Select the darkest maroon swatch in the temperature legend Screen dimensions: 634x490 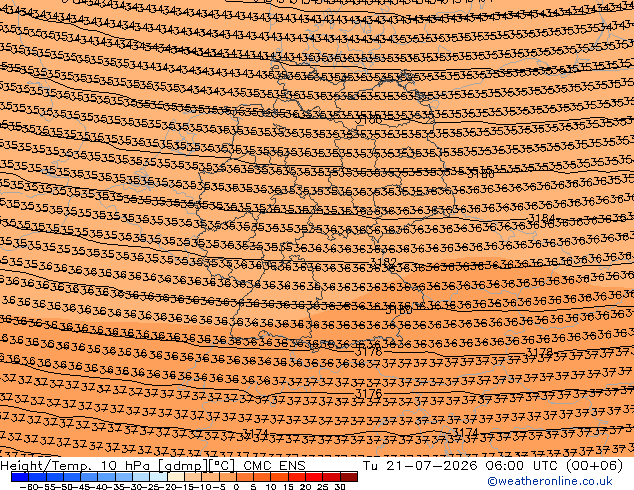point(349,477)
